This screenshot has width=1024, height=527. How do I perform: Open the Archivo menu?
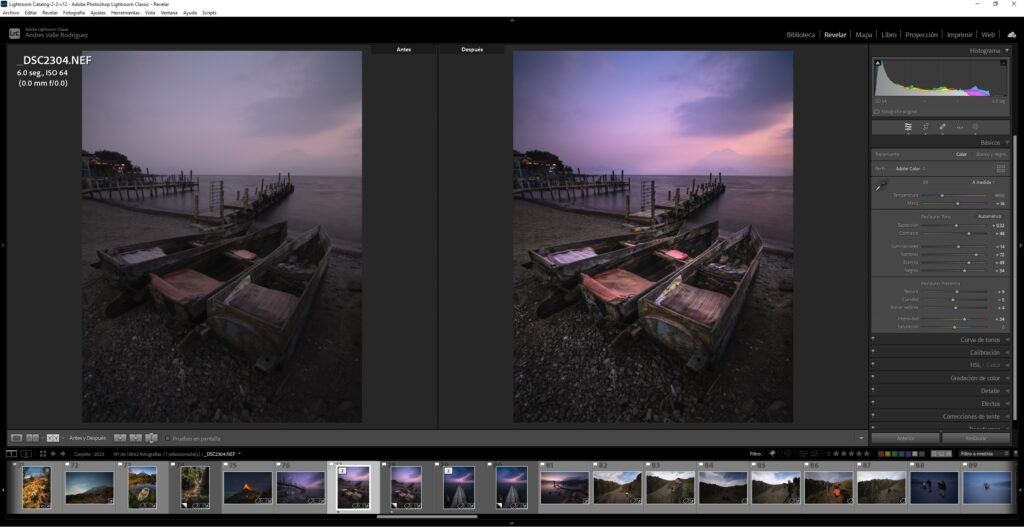pos(10,12)
